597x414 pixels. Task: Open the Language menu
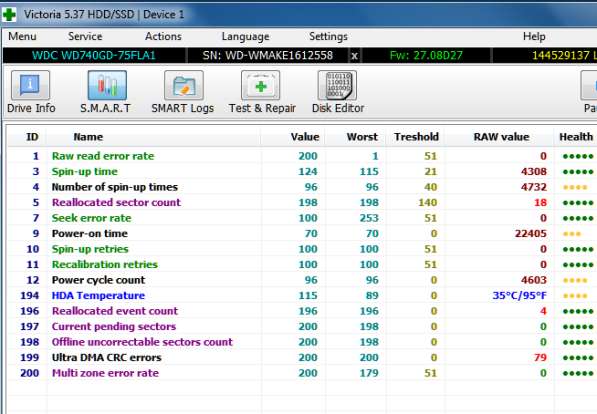tap(246, 37)
